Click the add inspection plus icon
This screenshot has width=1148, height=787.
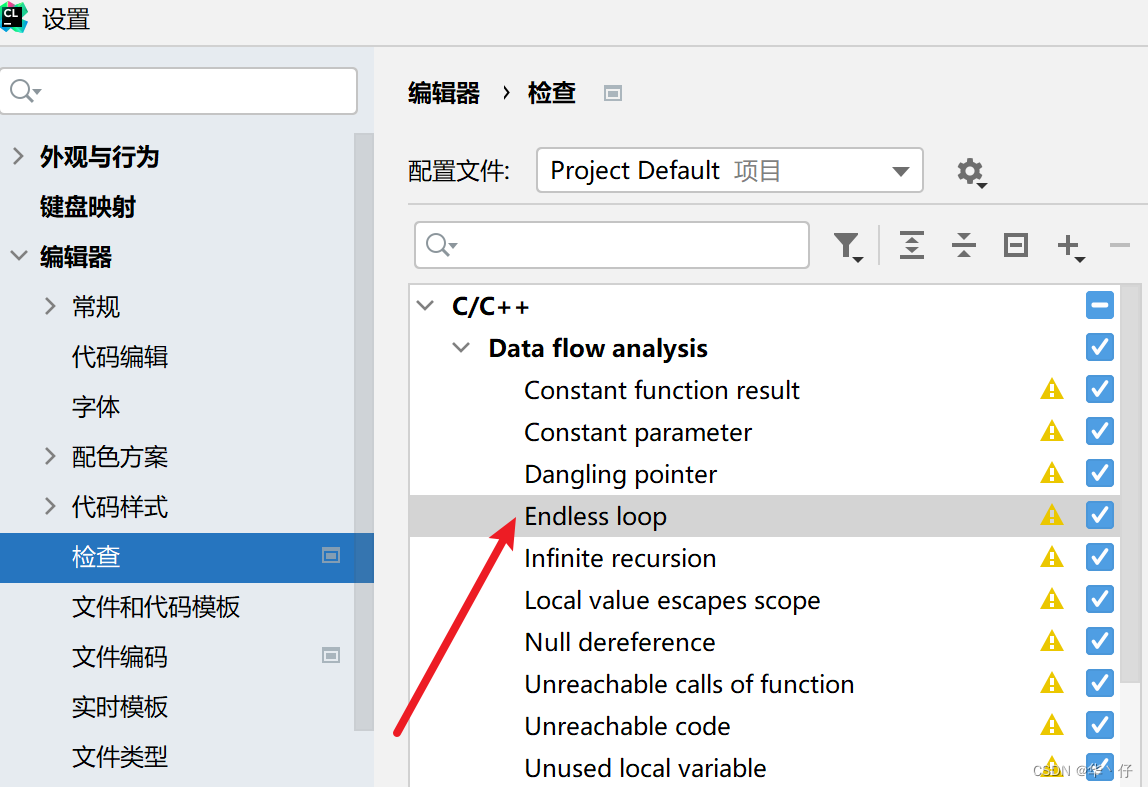tap(1069, 245)
